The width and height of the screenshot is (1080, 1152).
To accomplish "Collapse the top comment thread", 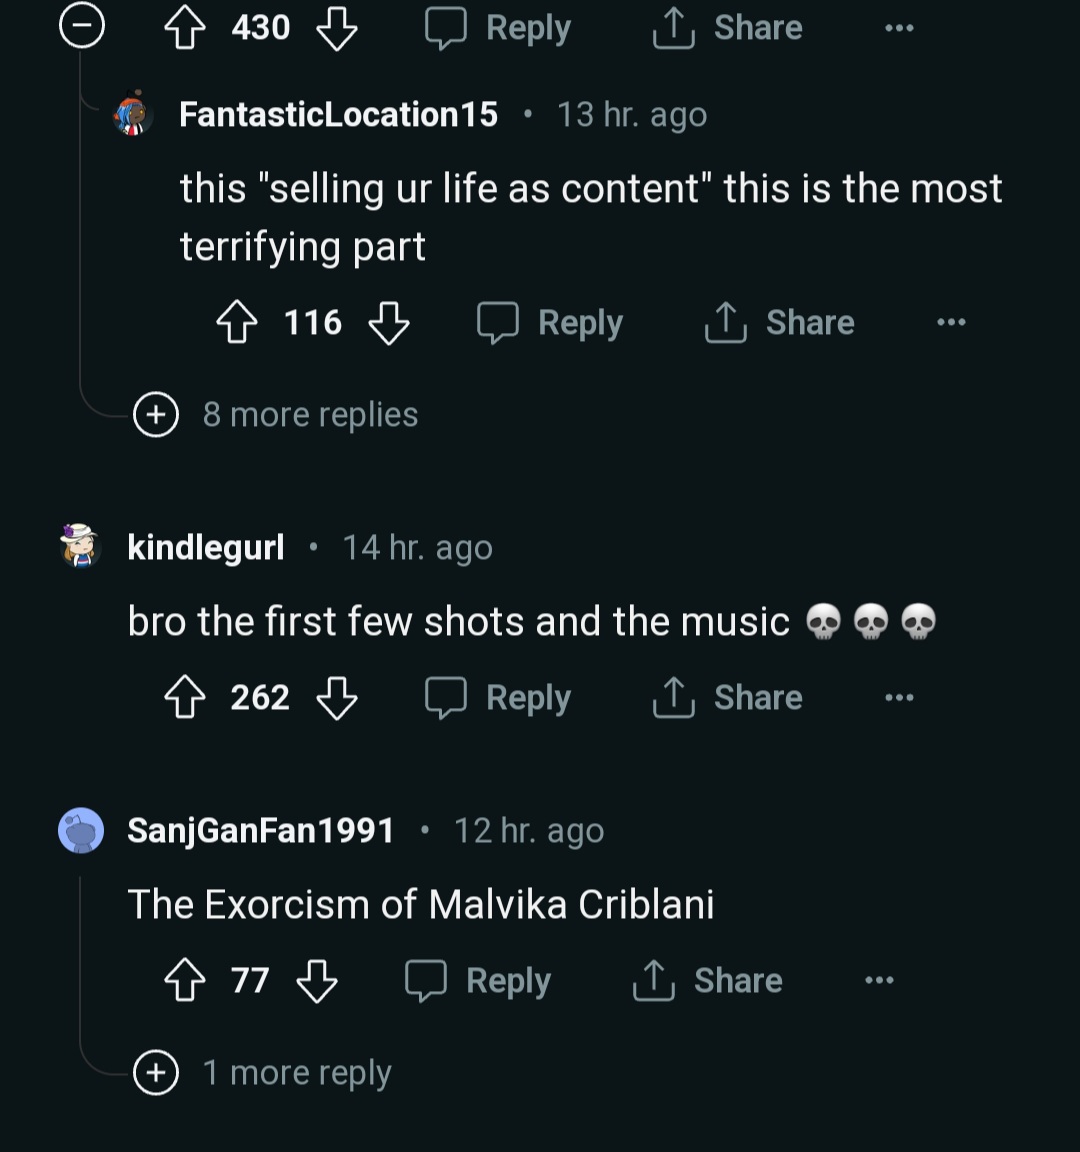I will click(82, 27).
